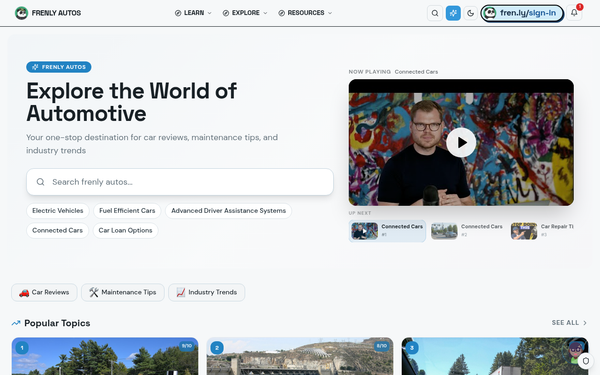
Task: Expand the Learn menu
Action: point(193,13)
